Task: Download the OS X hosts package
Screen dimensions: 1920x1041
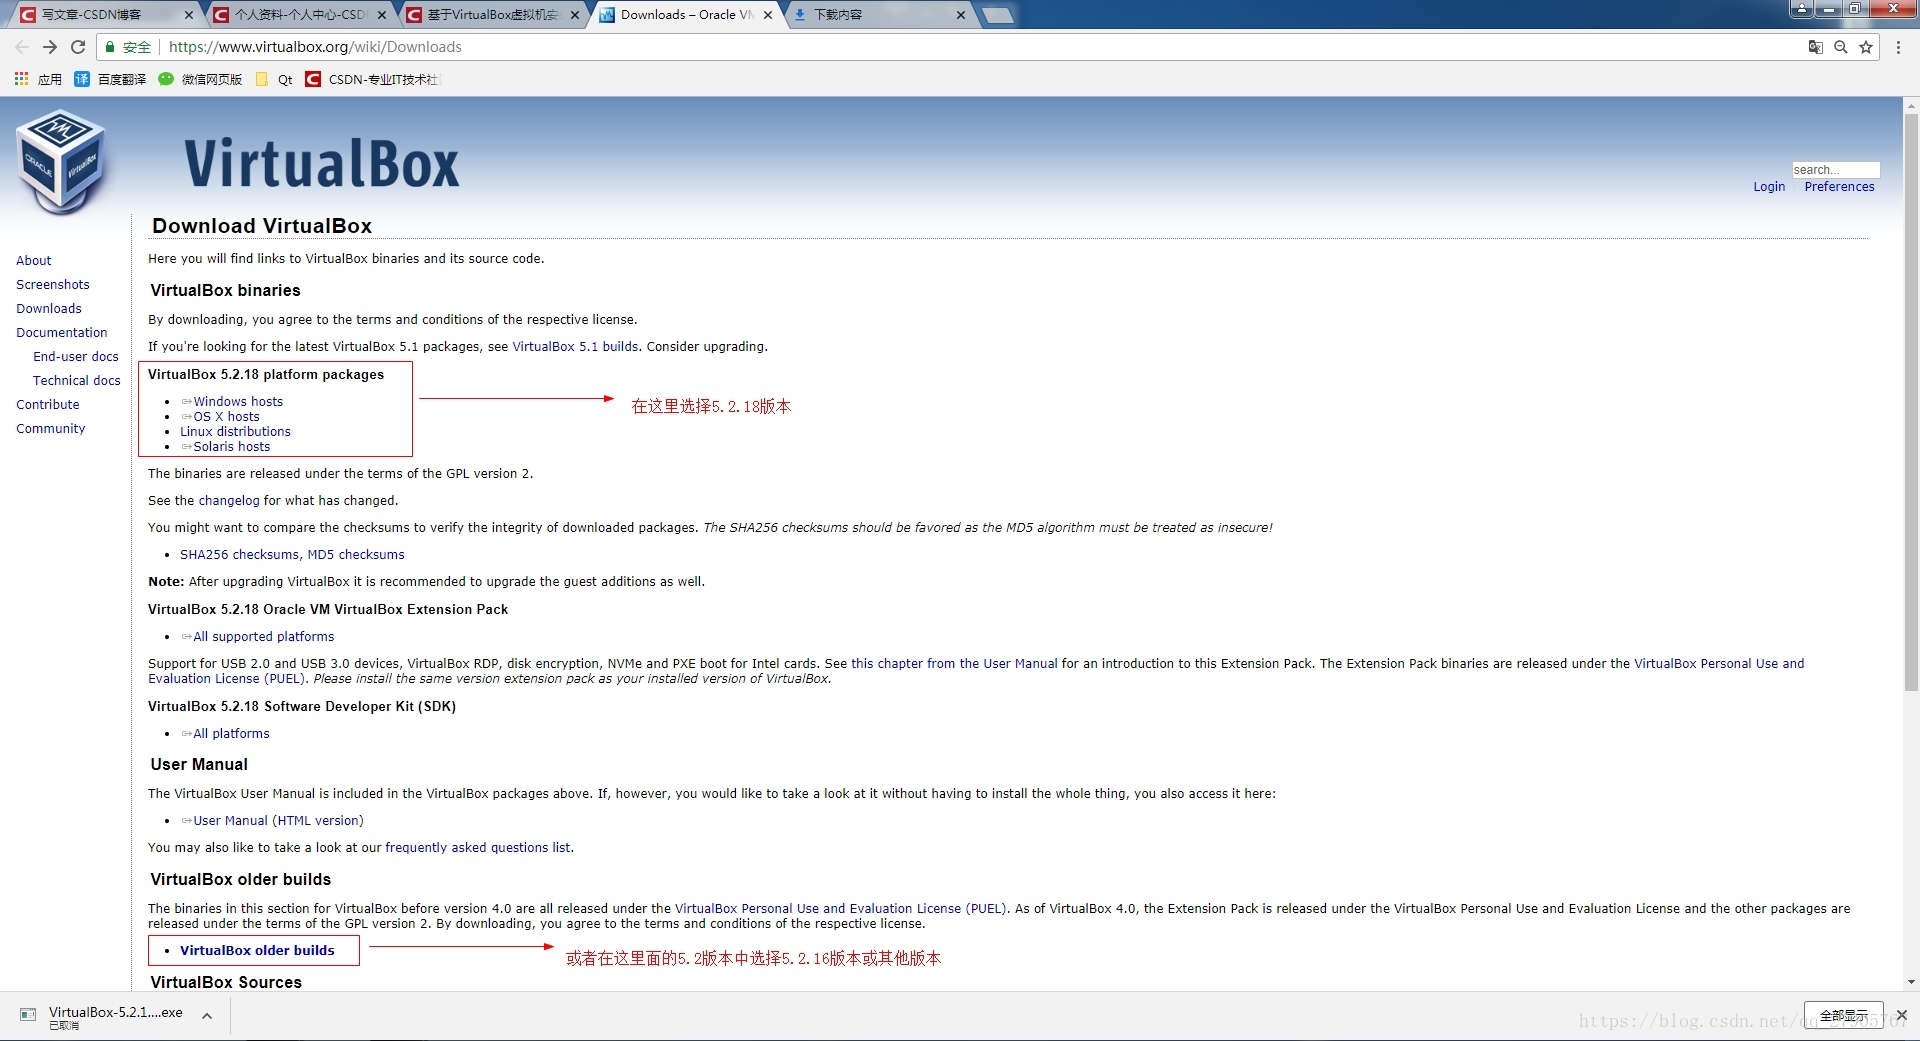Action: tap(226, 417)
